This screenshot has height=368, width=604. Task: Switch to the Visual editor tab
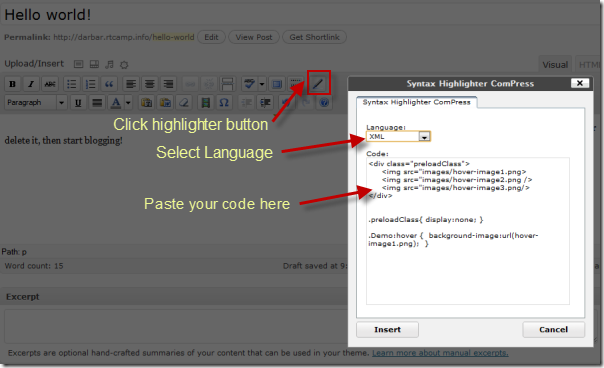(555, 65)
